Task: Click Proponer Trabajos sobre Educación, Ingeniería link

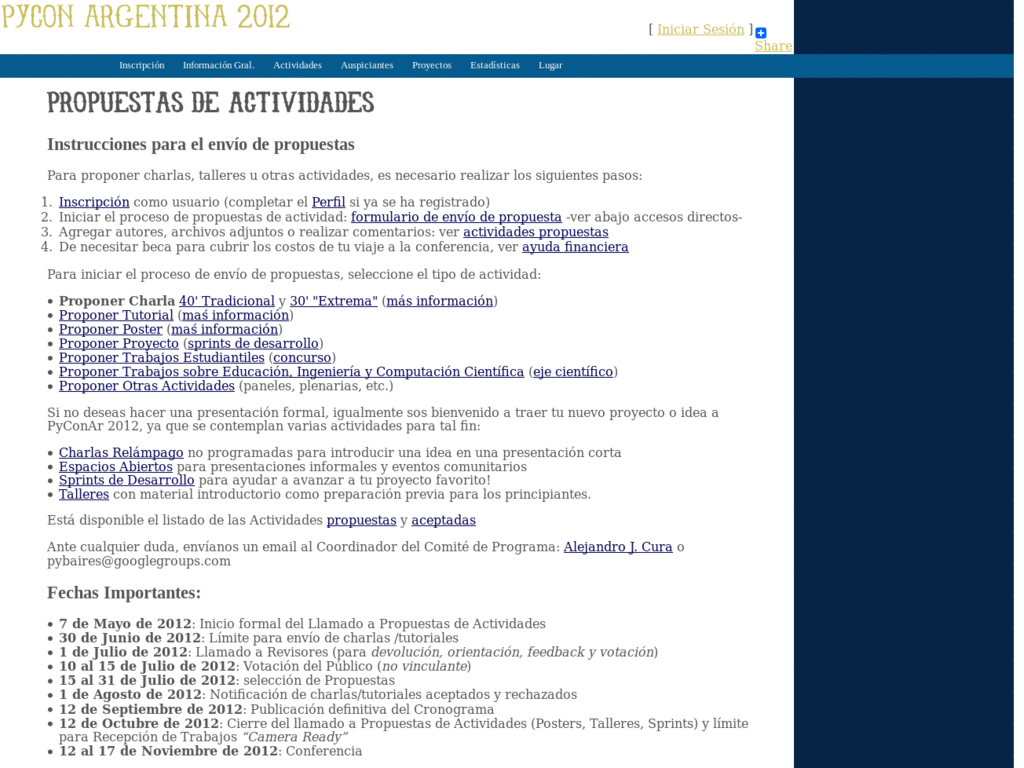Action: pos(291,372)
